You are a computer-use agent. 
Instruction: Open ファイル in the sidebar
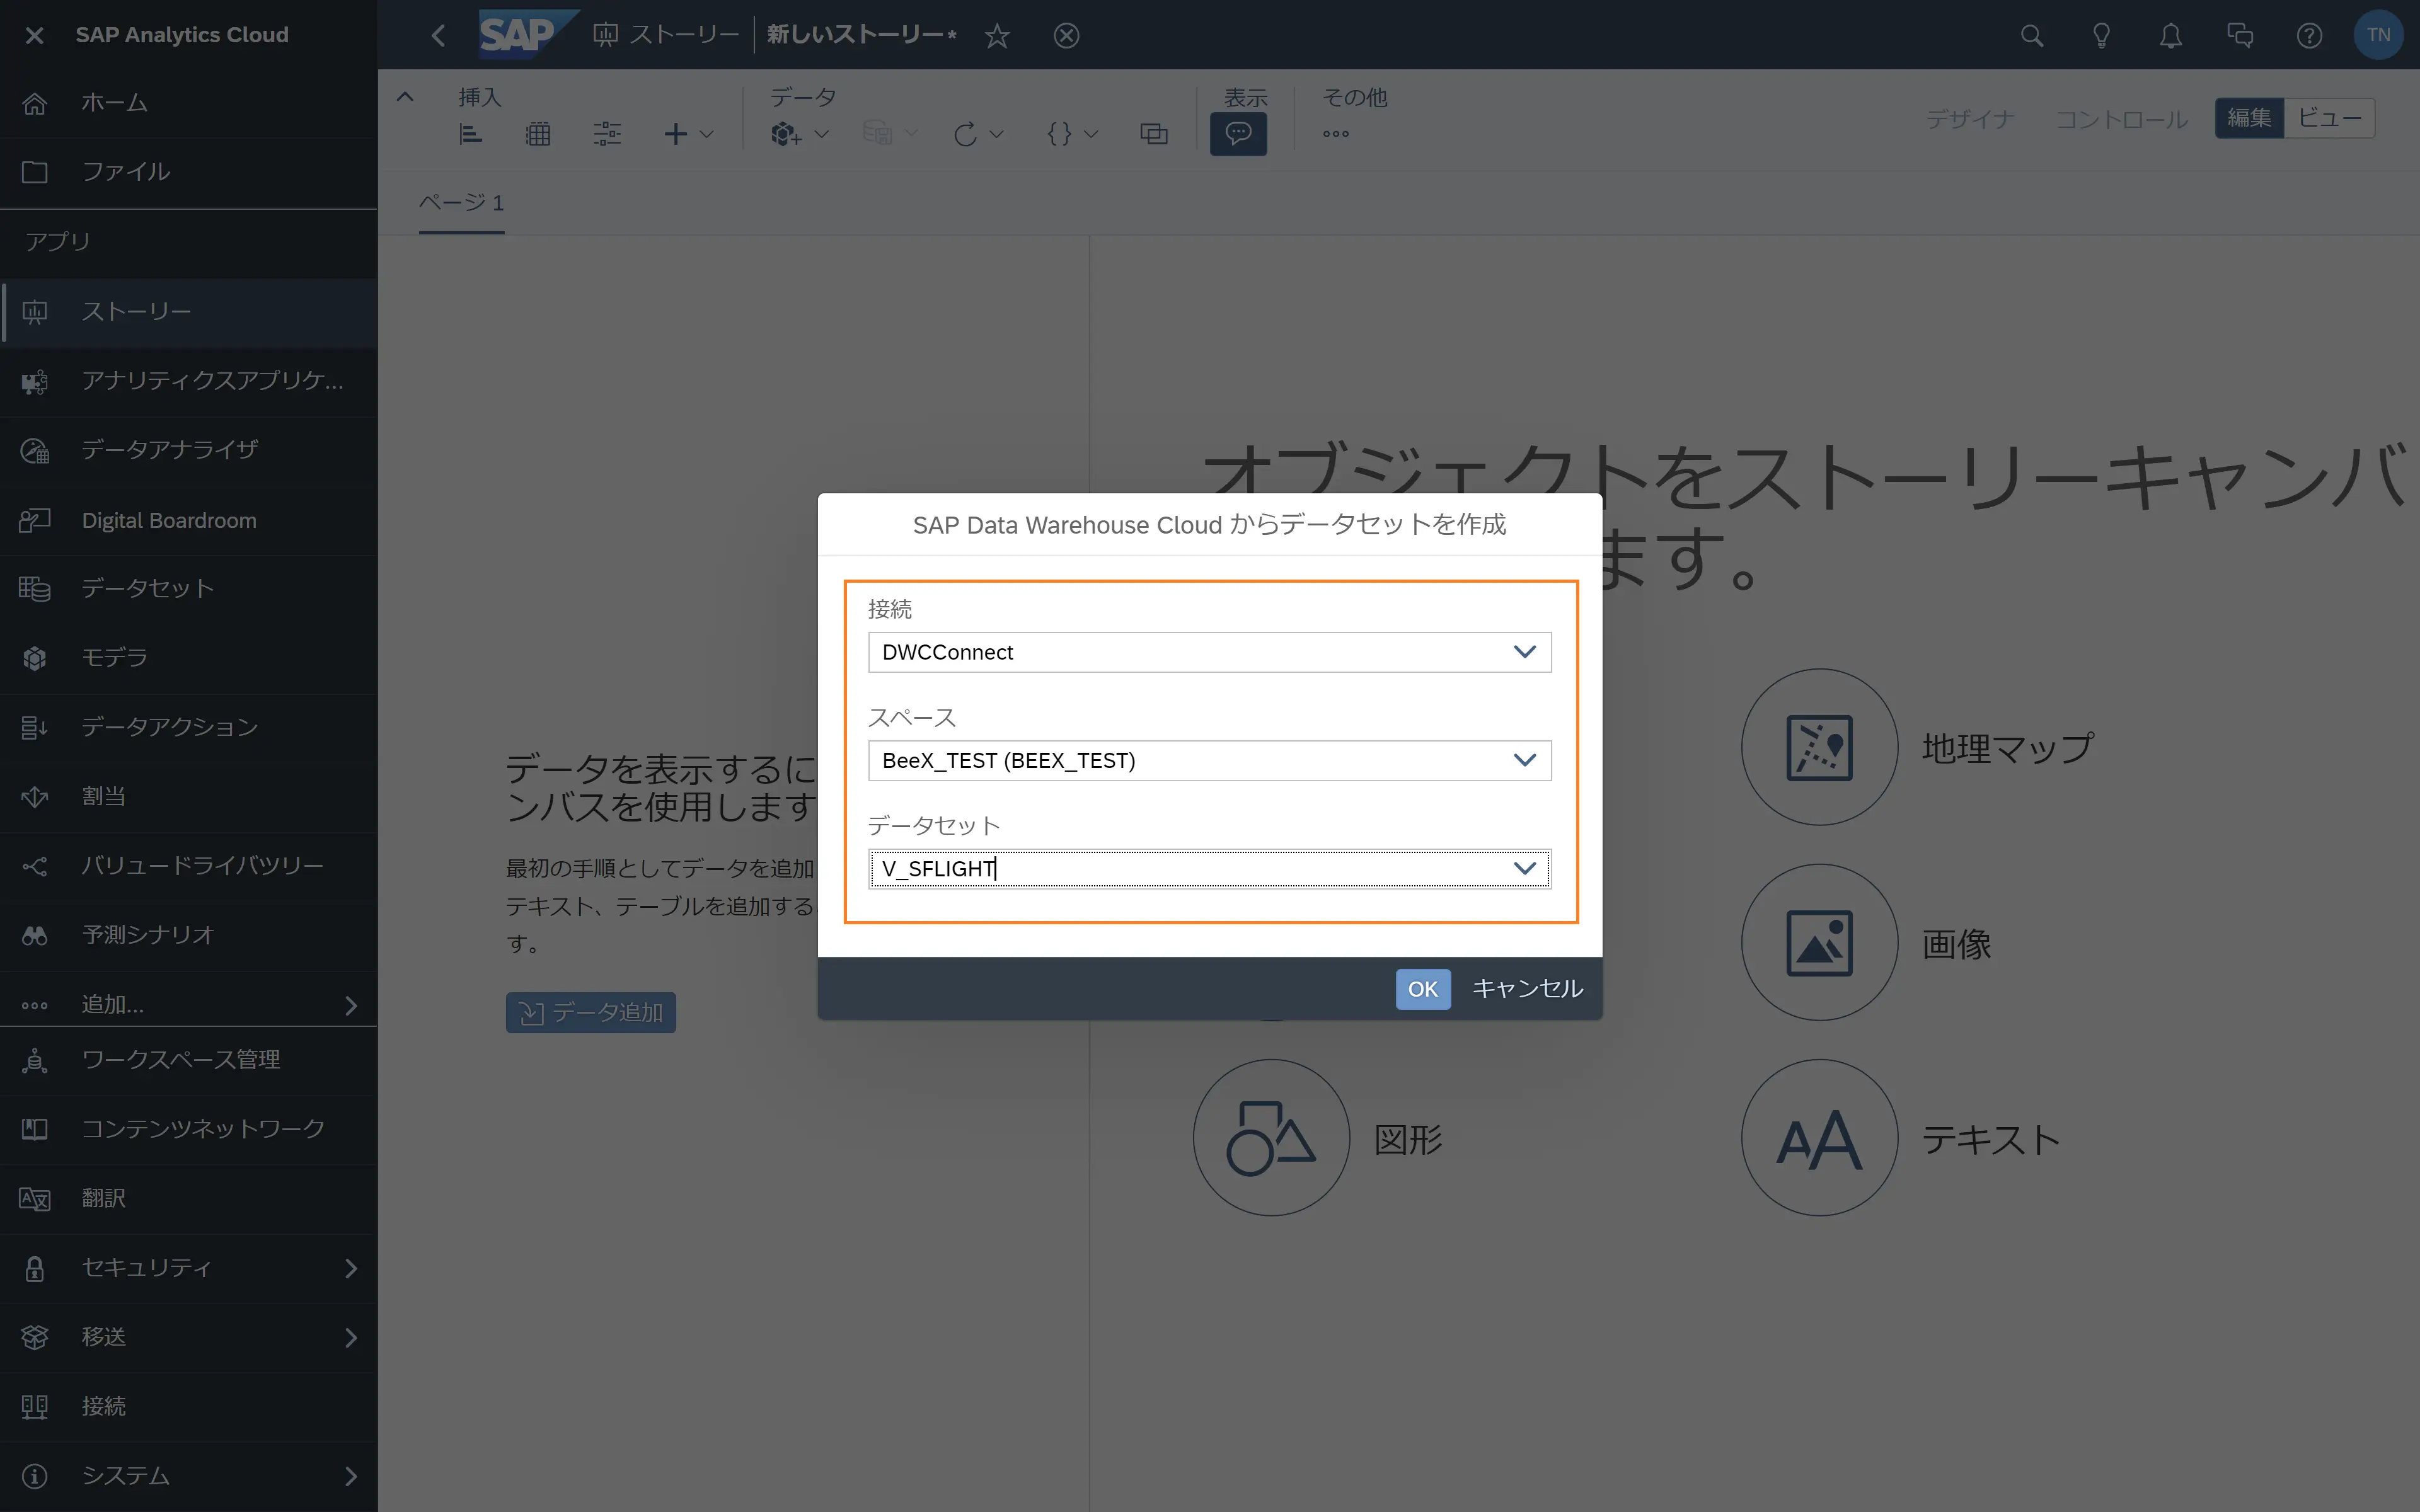[x=188, y=172]
